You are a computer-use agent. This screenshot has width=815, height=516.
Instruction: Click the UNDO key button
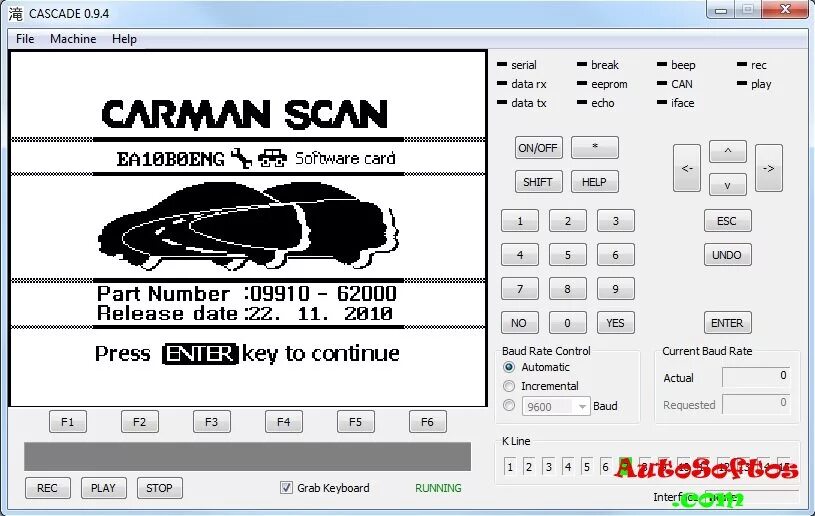(x=728, y=255)
